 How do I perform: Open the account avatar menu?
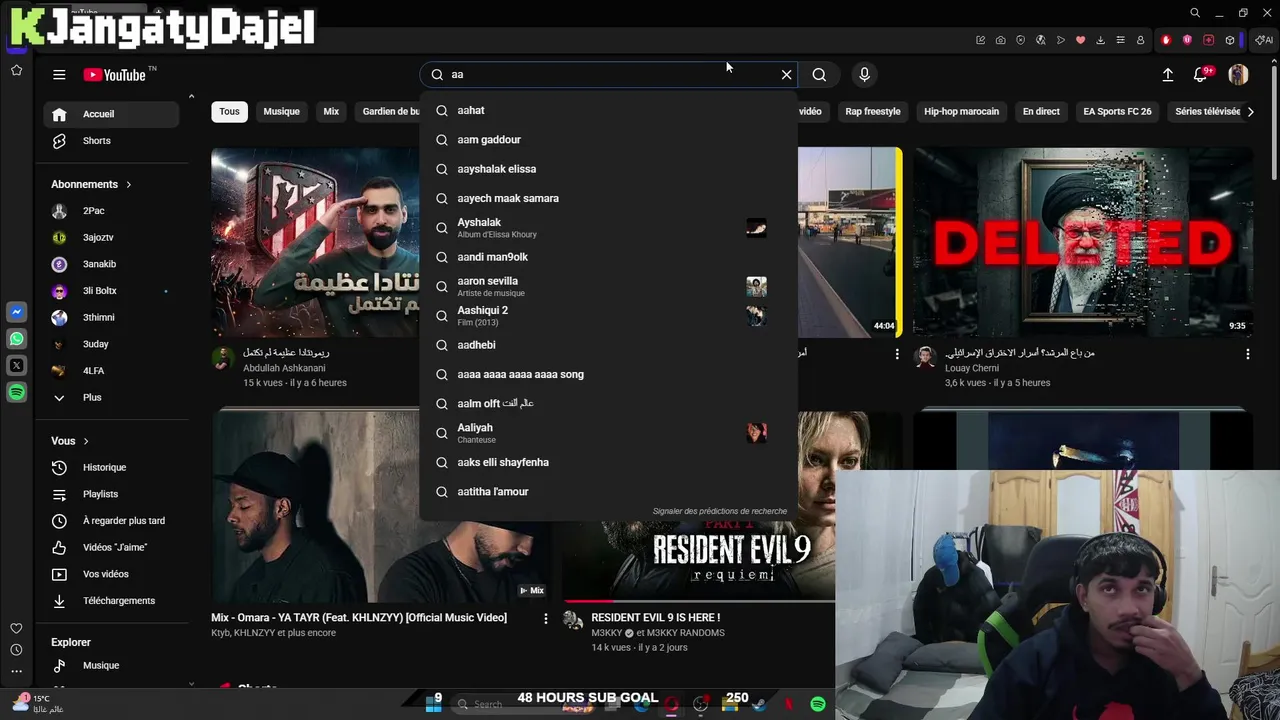1238,75
